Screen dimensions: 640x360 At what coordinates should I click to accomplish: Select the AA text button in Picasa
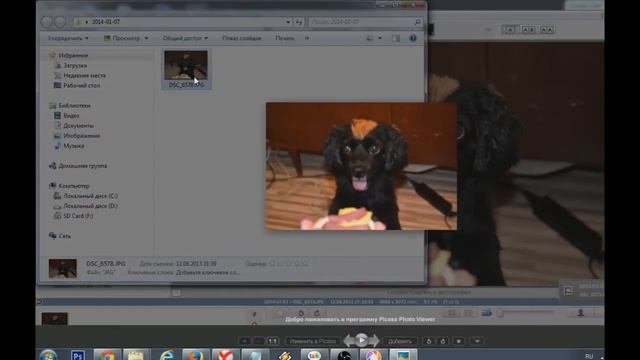tap(547, 29)
